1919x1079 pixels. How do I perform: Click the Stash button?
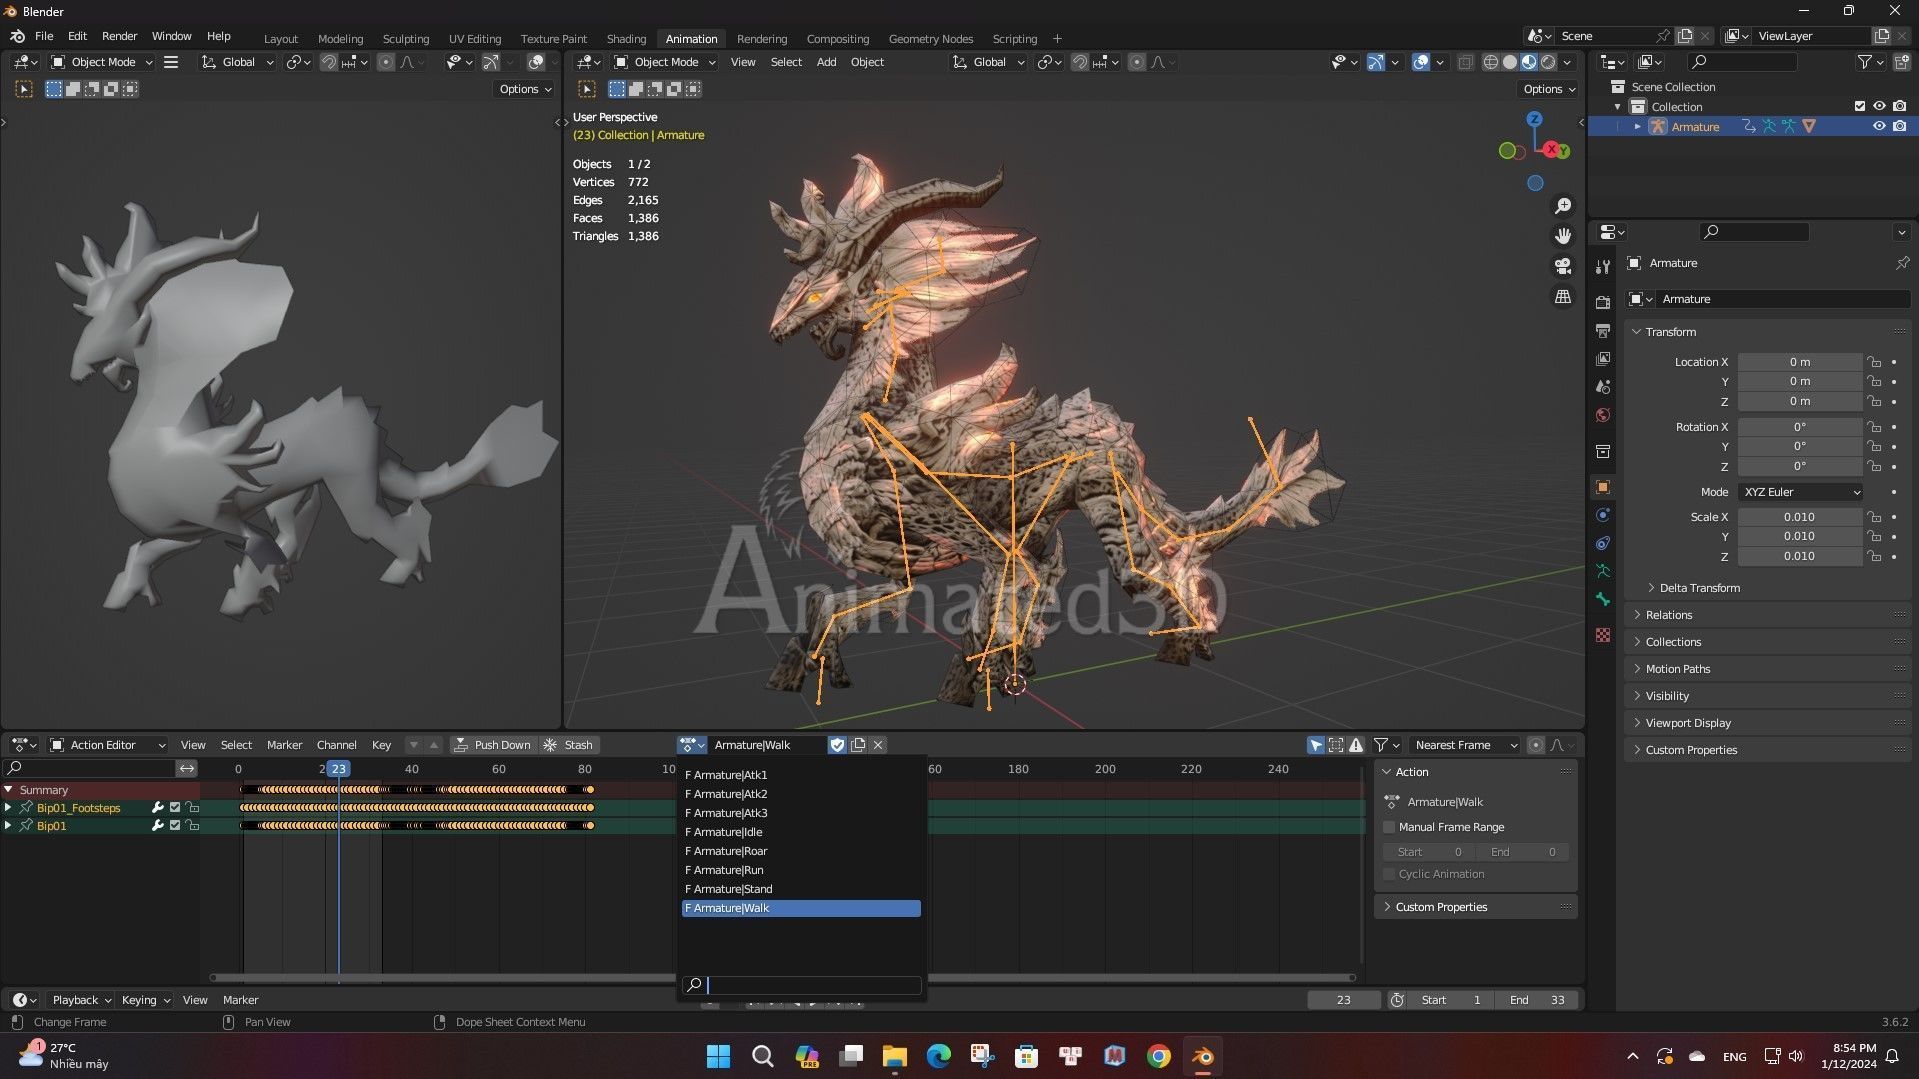[568, 745]
